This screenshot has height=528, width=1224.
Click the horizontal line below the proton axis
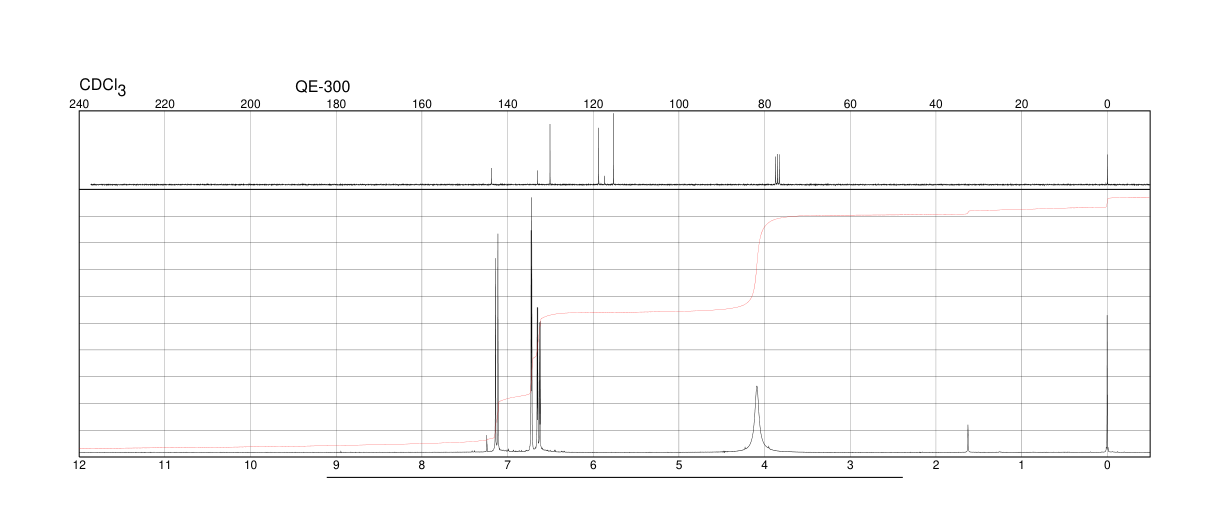615,477
